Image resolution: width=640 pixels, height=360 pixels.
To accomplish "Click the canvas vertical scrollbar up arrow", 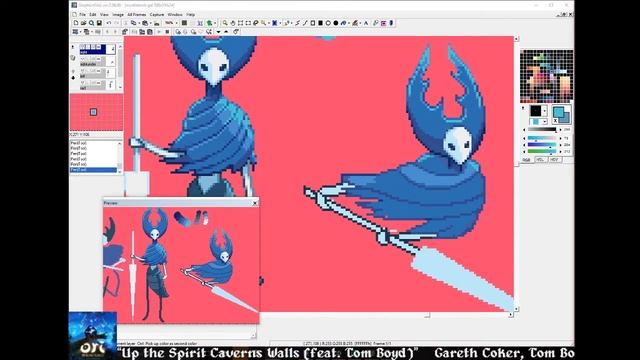I will pyautogui.click(x=516, y=39).
